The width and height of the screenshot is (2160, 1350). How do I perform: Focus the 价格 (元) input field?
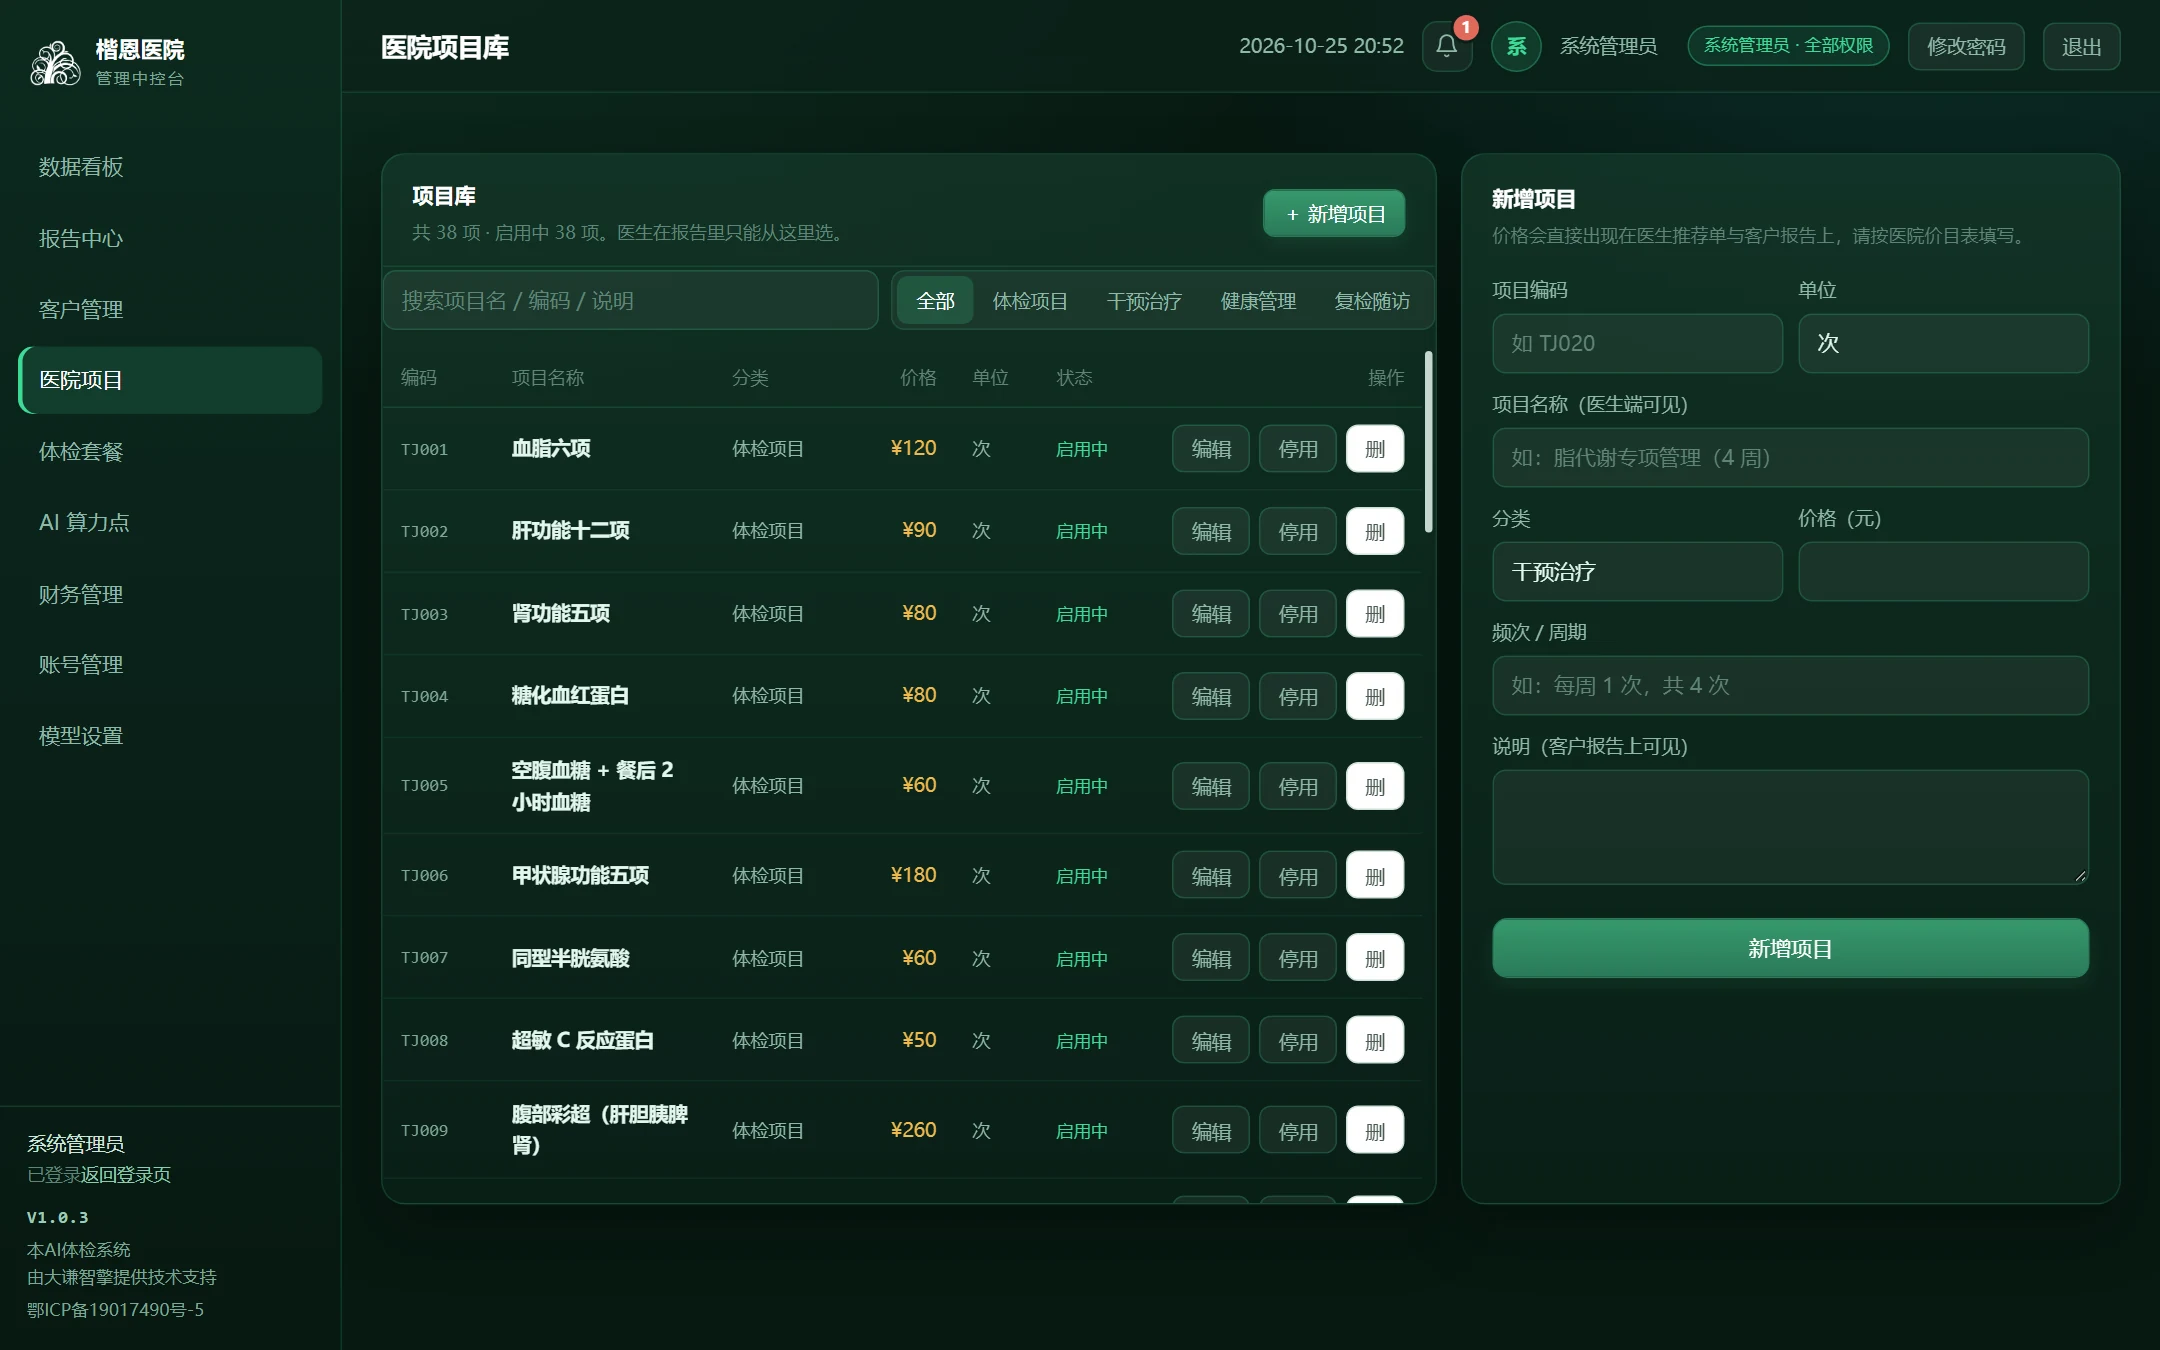pyautogui.click(x=1943, y=571)
